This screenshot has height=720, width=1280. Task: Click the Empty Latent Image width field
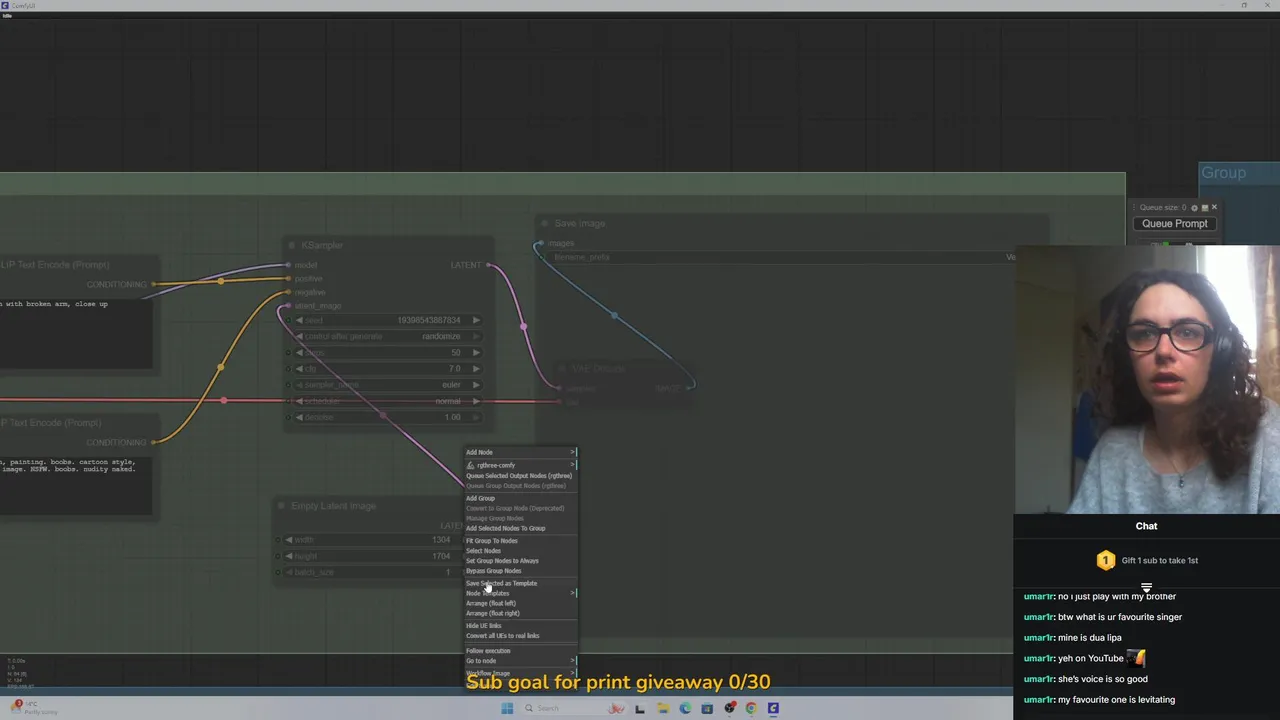point(372,540)
